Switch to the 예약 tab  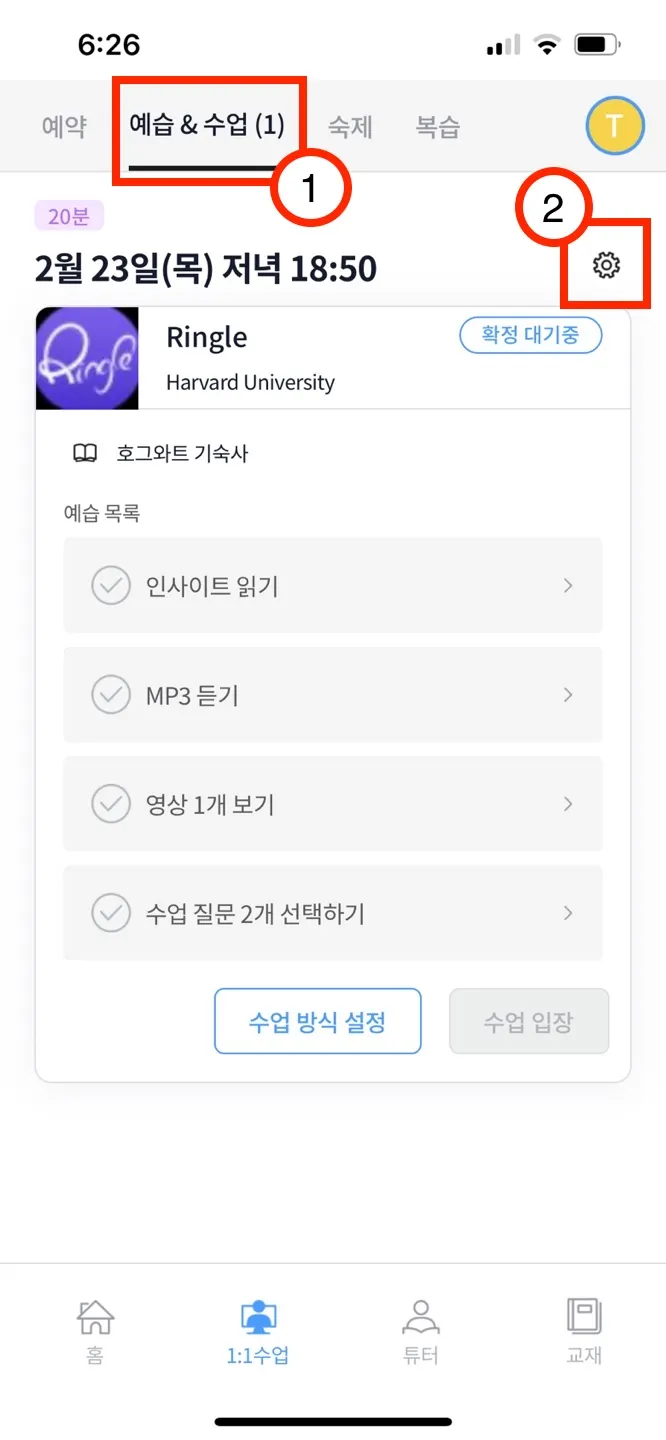tap(64, 127)
